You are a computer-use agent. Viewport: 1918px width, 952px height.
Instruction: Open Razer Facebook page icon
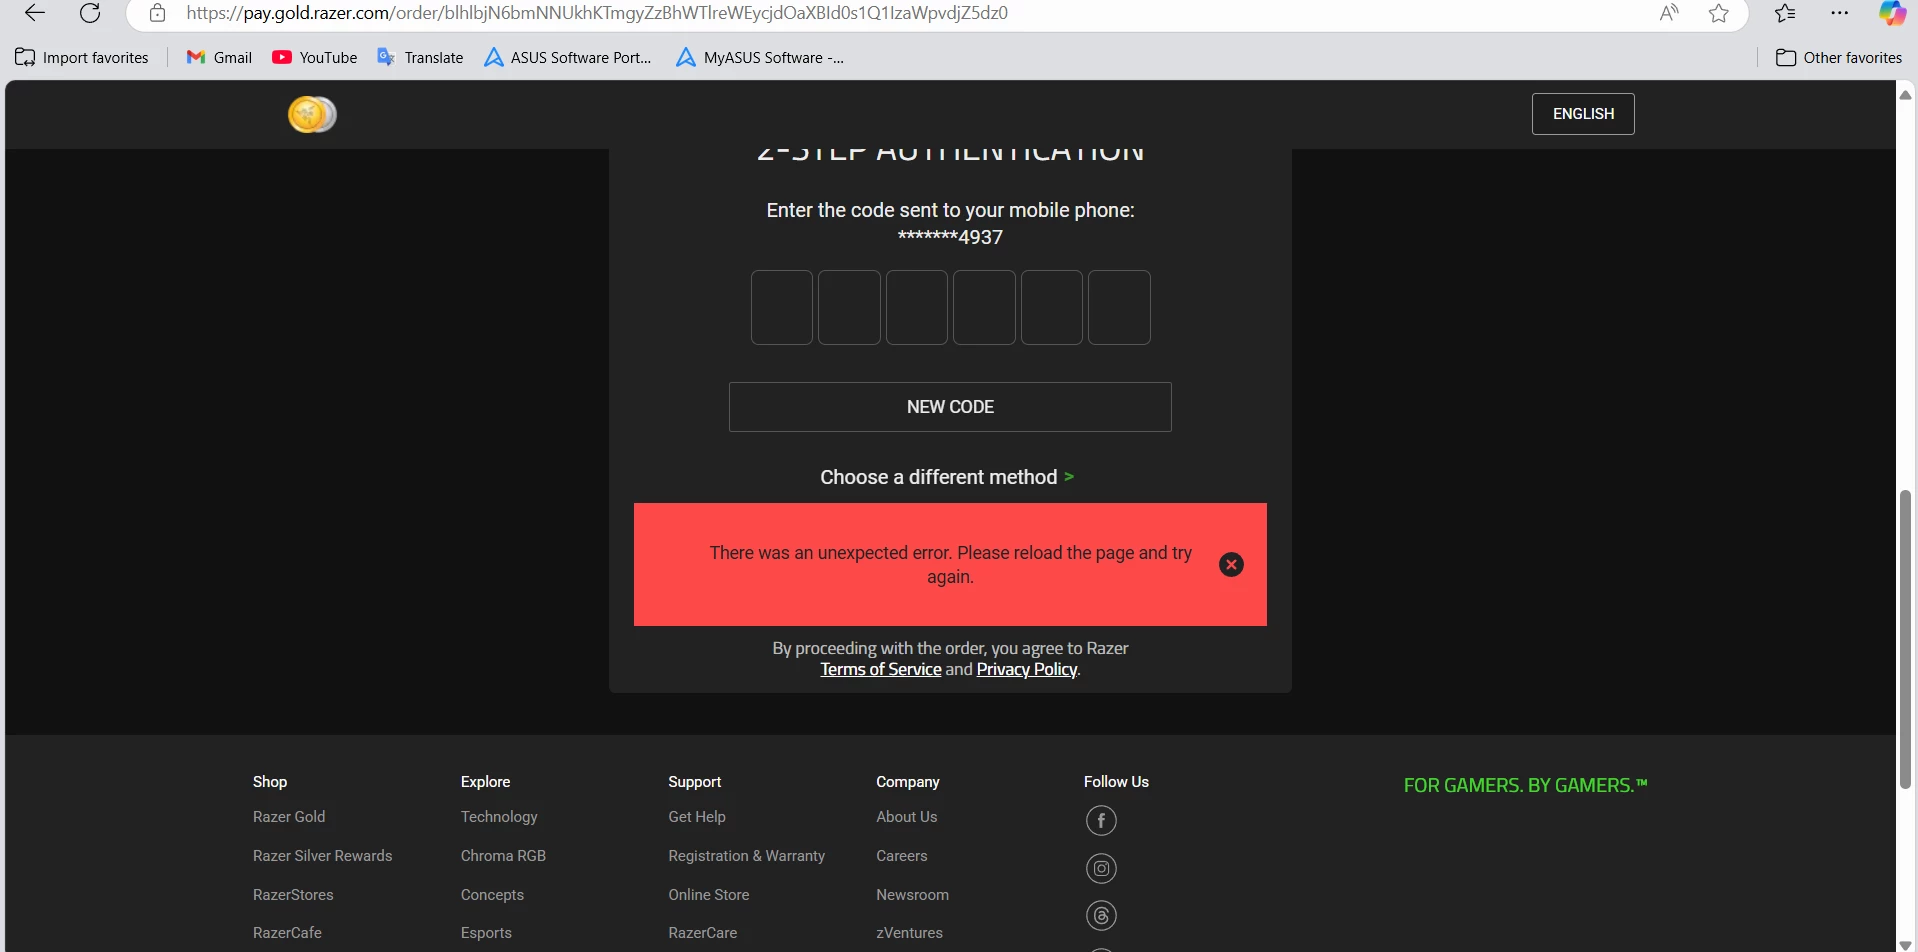[x=1101, y=821]
